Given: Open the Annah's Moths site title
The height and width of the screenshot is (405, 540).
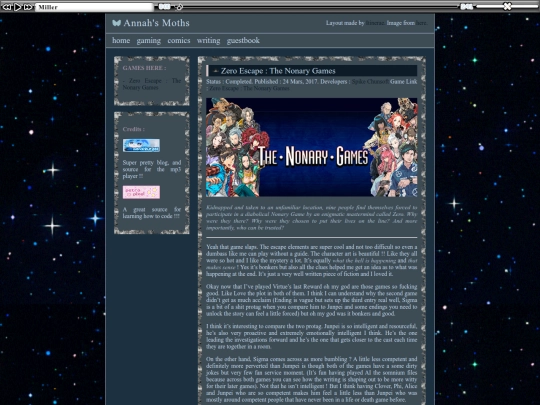Looking at the screenshot, I should tap(156, 23).
